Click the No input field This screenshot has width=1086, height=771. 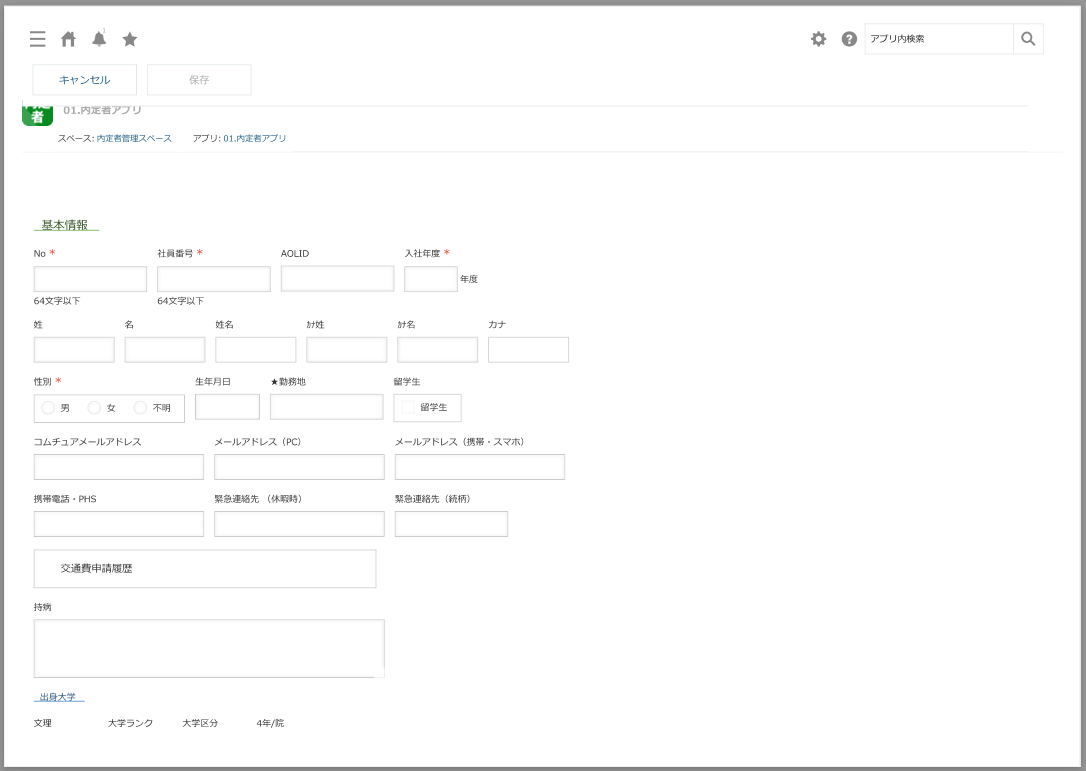[90, 279]
